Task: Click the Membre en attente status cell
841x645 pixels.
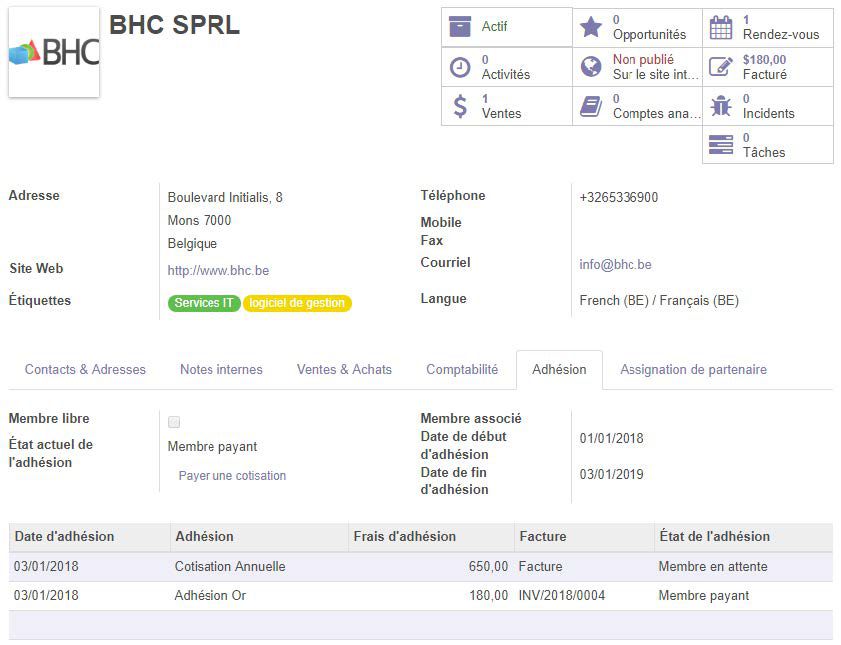Action: tap(713, 567)
